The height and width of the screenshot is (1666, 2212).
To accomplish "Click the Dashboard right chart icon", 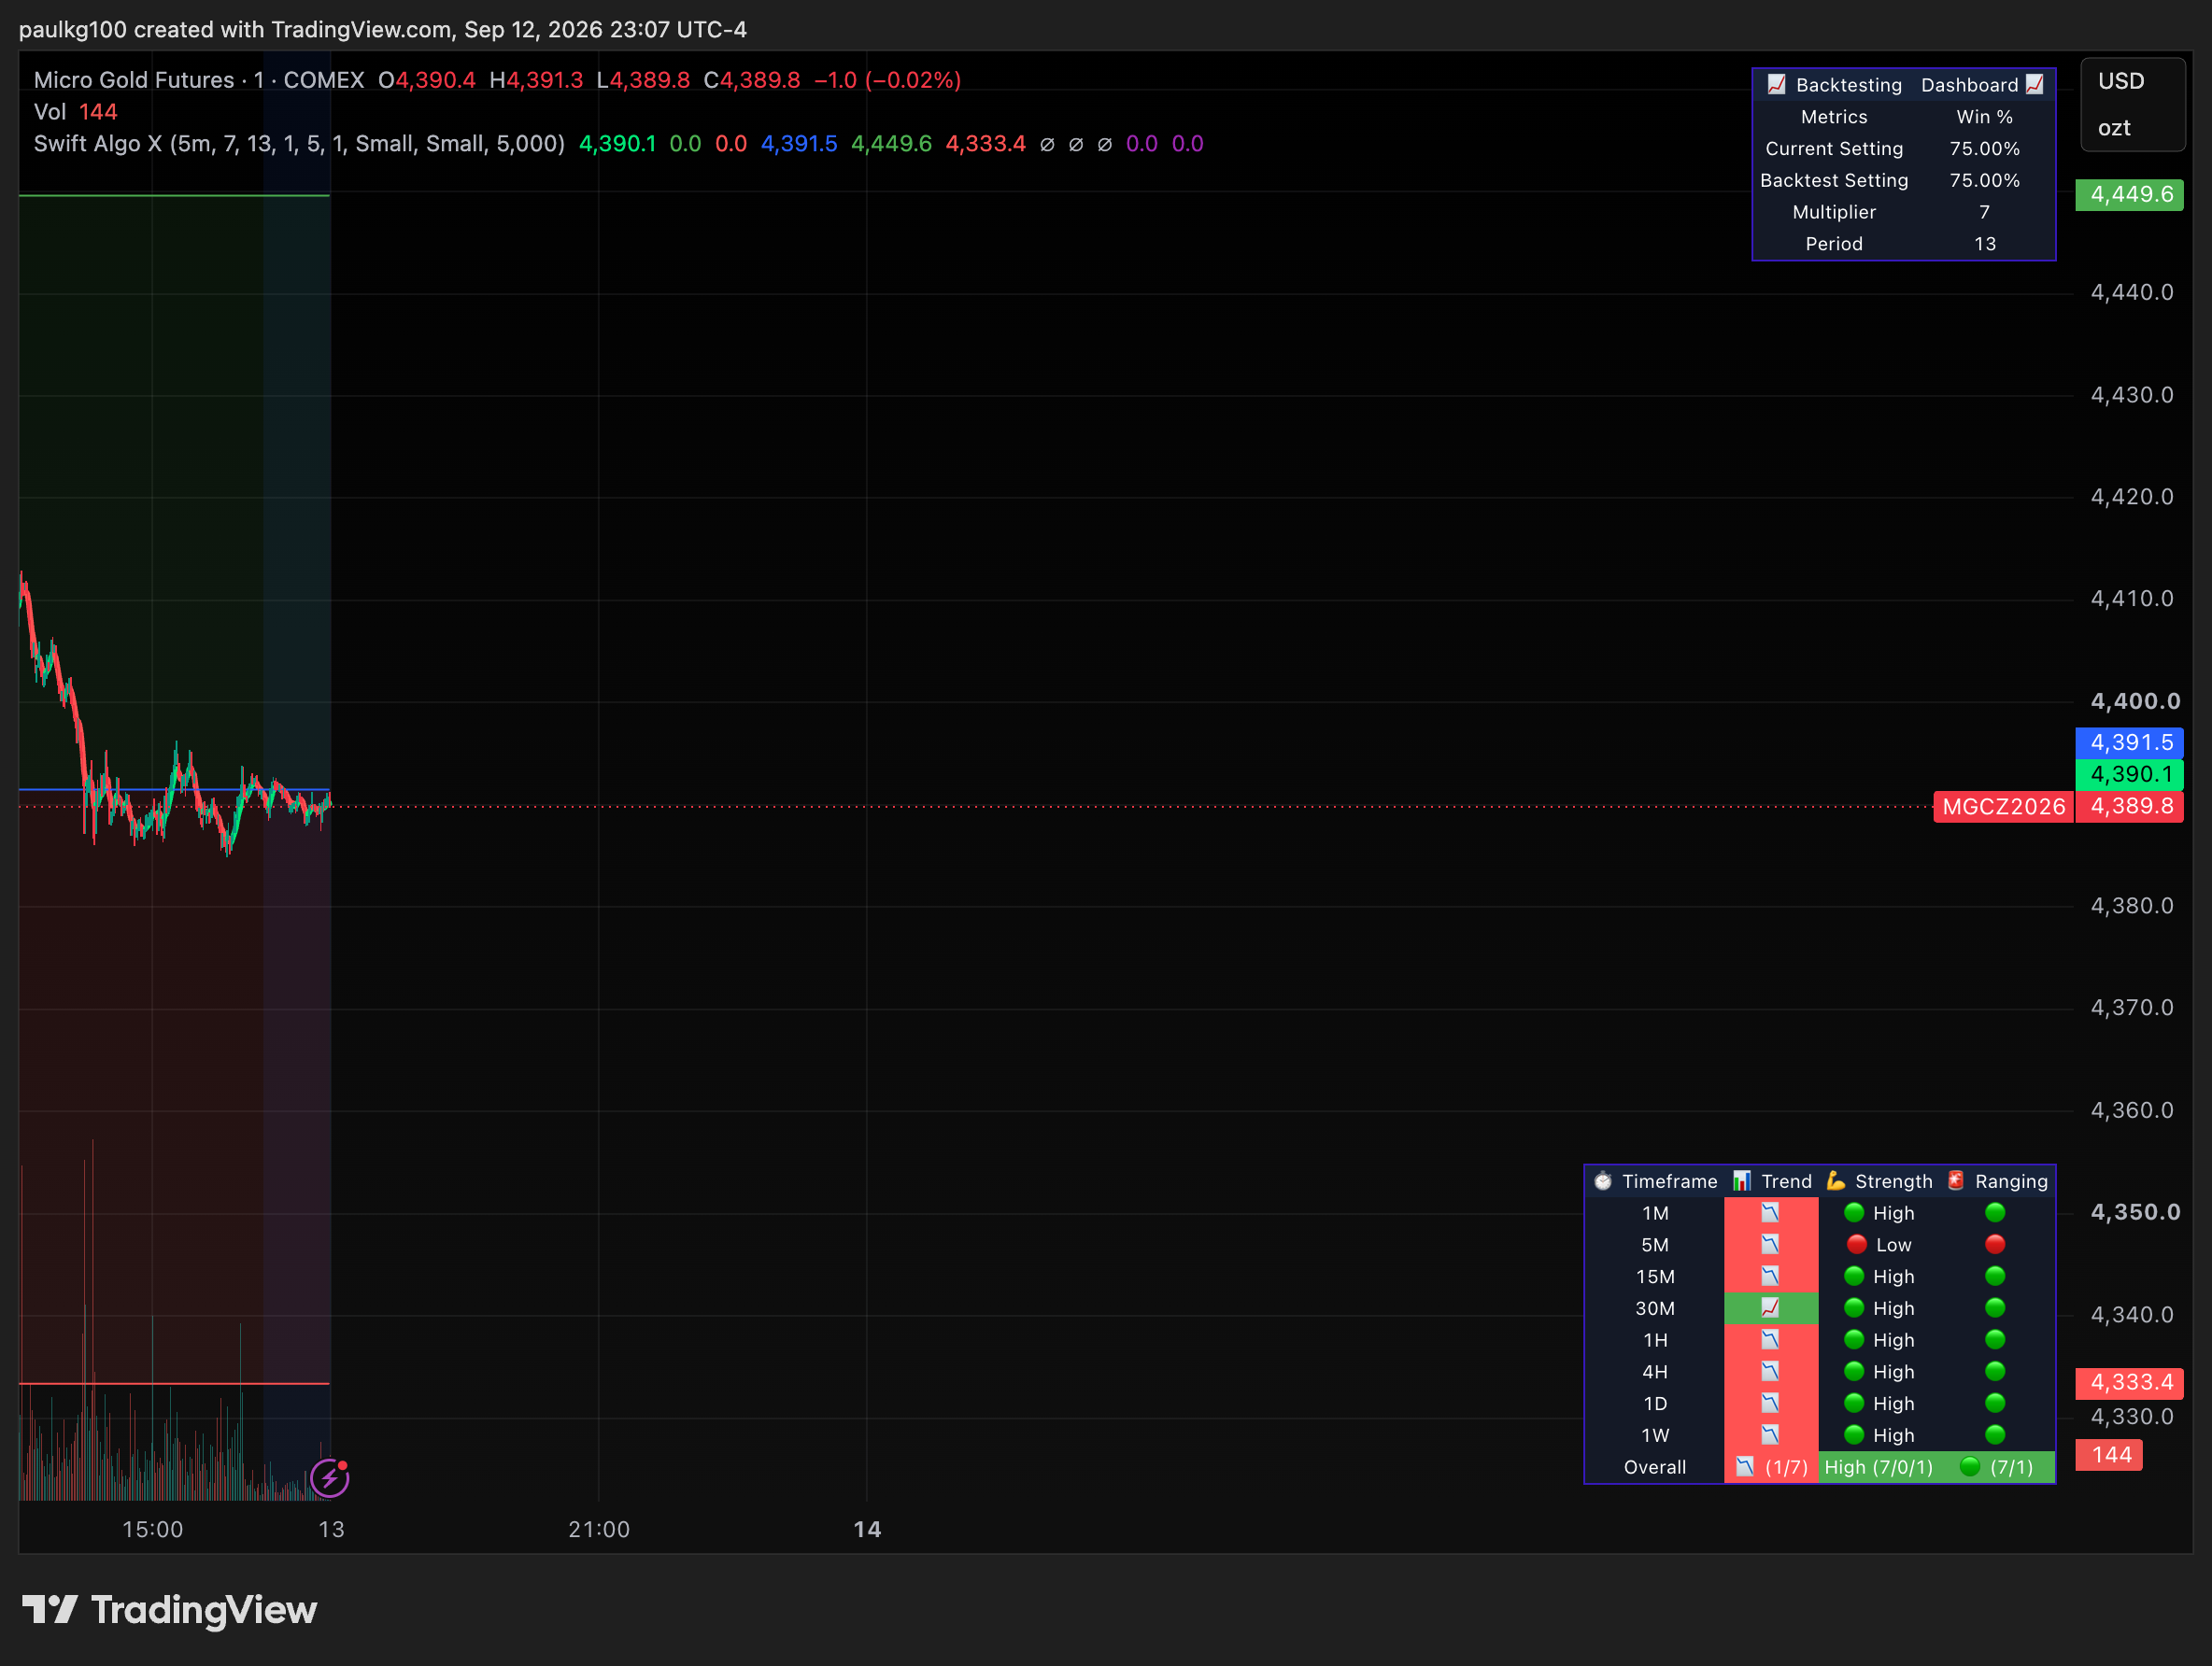I will coord(2035,84).
